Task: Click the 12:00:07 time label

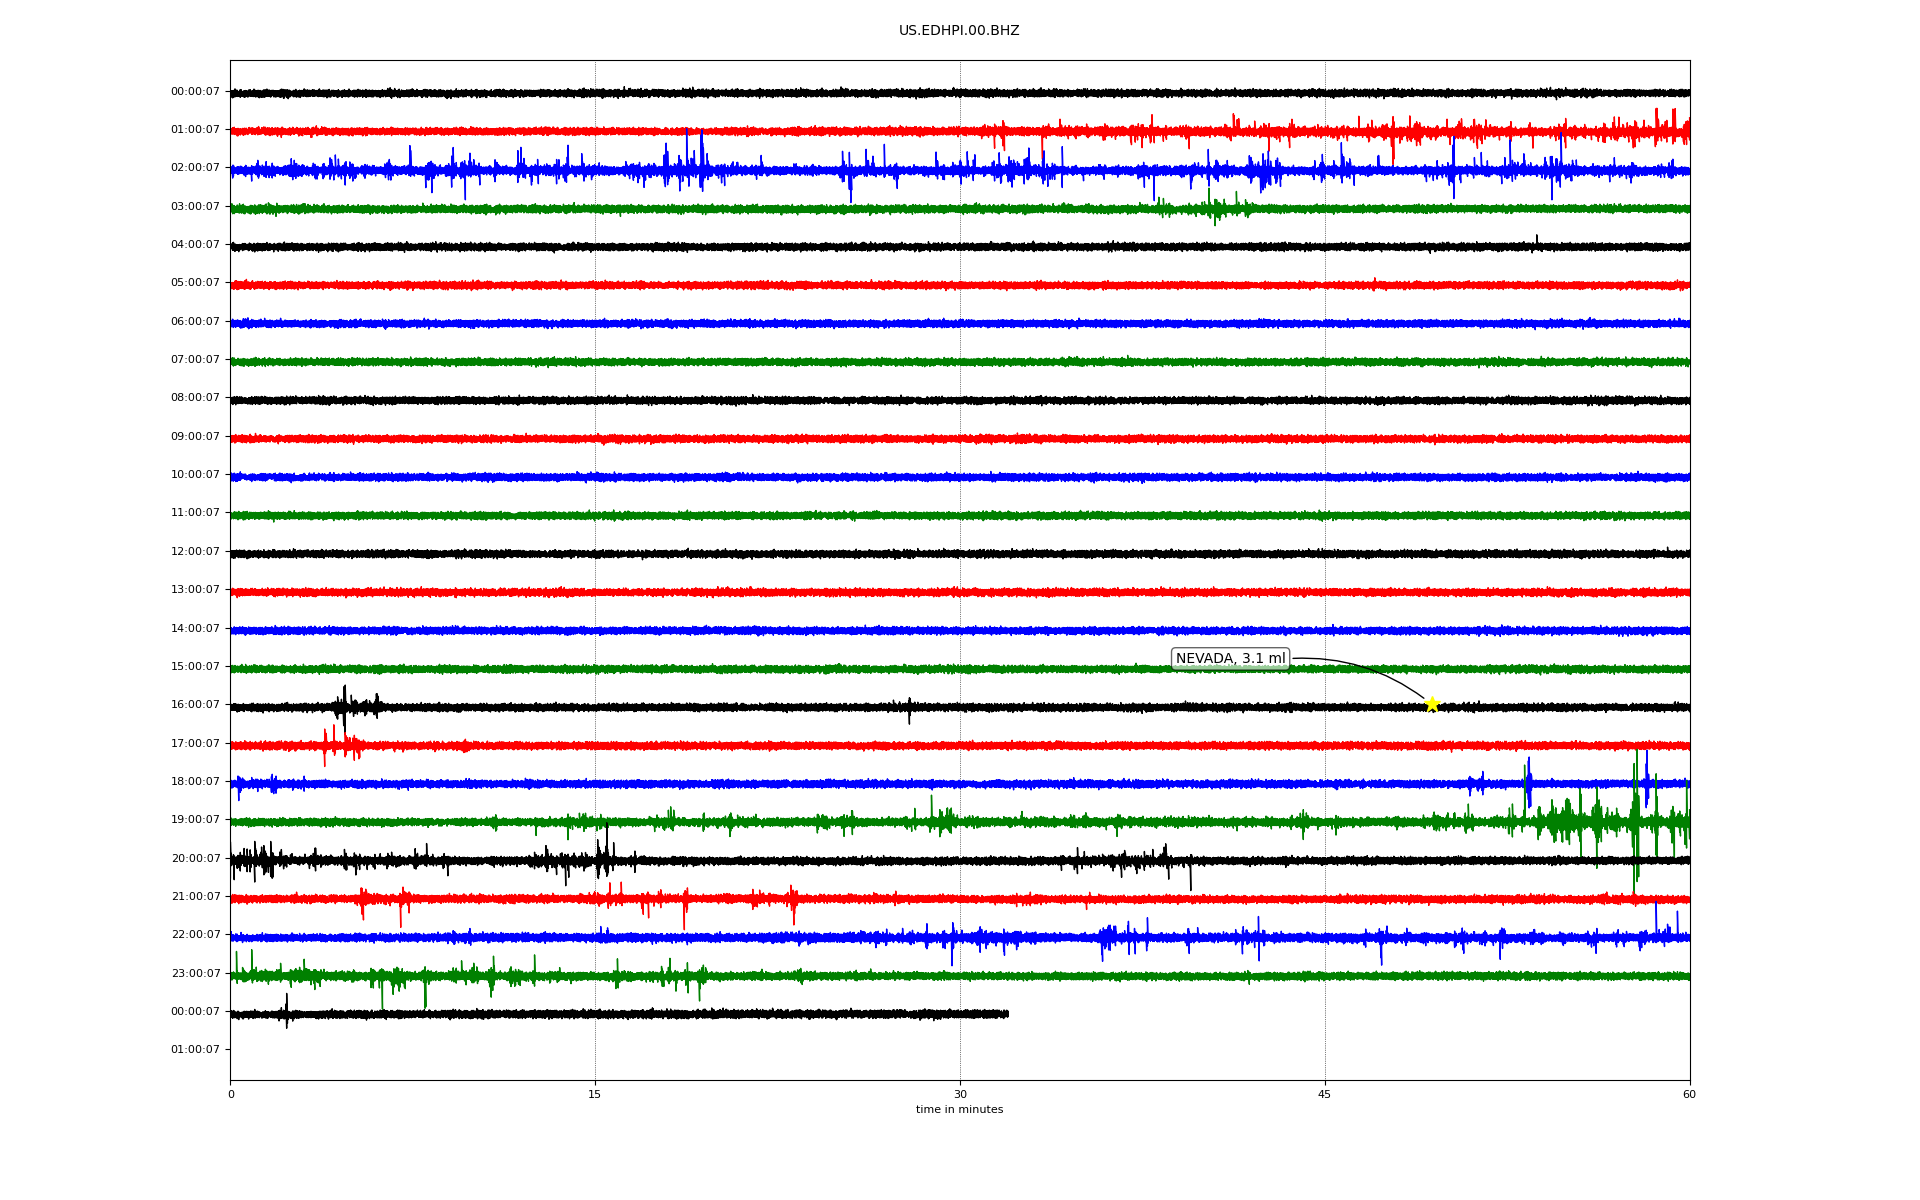Action: coord(195,552)
